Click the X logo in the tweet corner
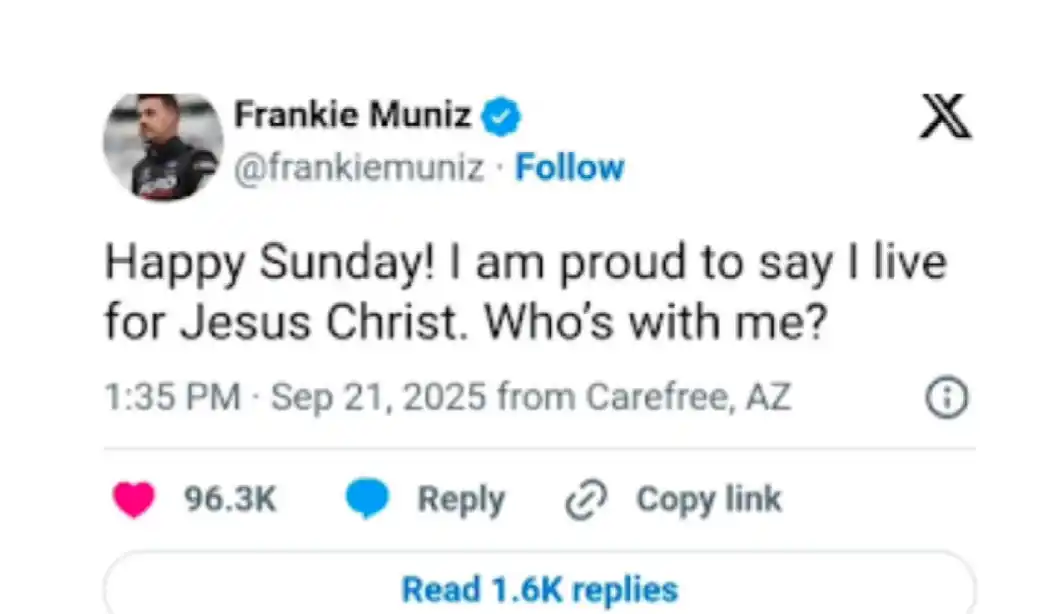 945,119
